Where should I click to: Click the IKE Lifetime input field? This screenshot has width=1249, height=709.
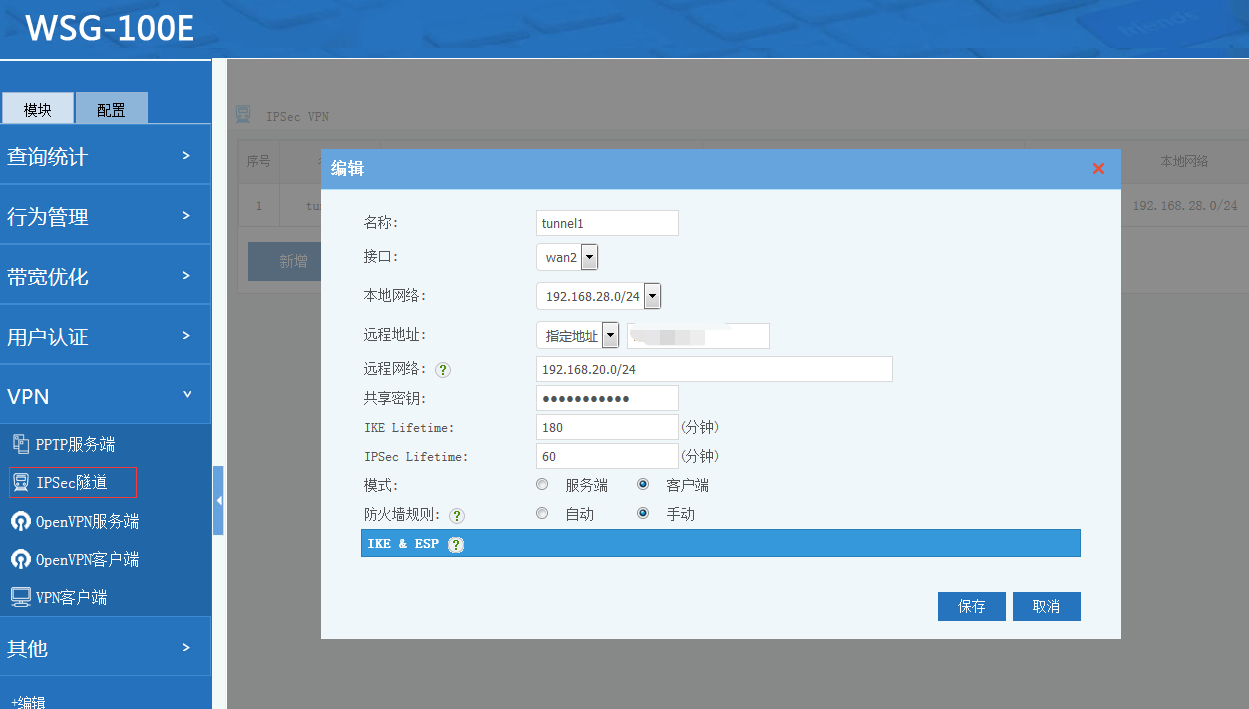point(607,427)
